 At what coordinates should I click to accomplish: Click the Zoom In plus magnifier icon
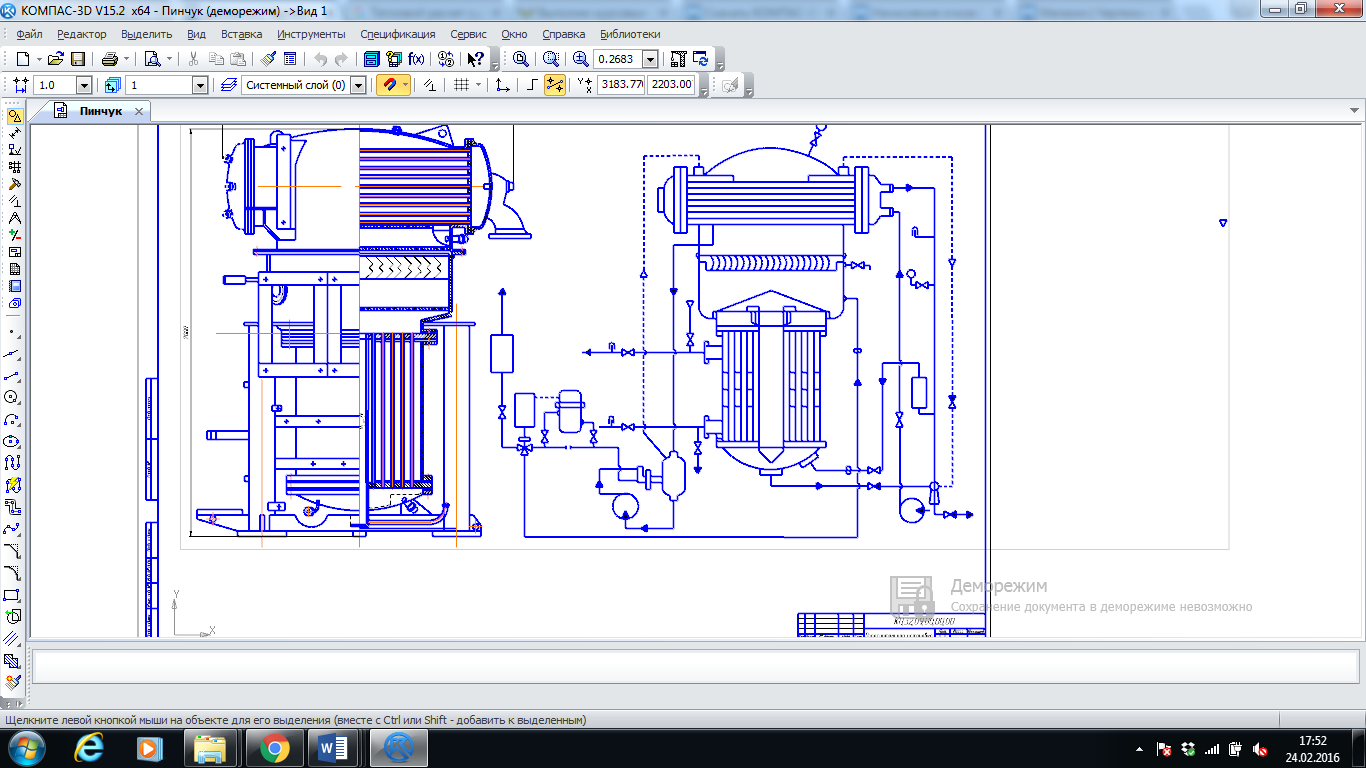click(x=580, y=59)
